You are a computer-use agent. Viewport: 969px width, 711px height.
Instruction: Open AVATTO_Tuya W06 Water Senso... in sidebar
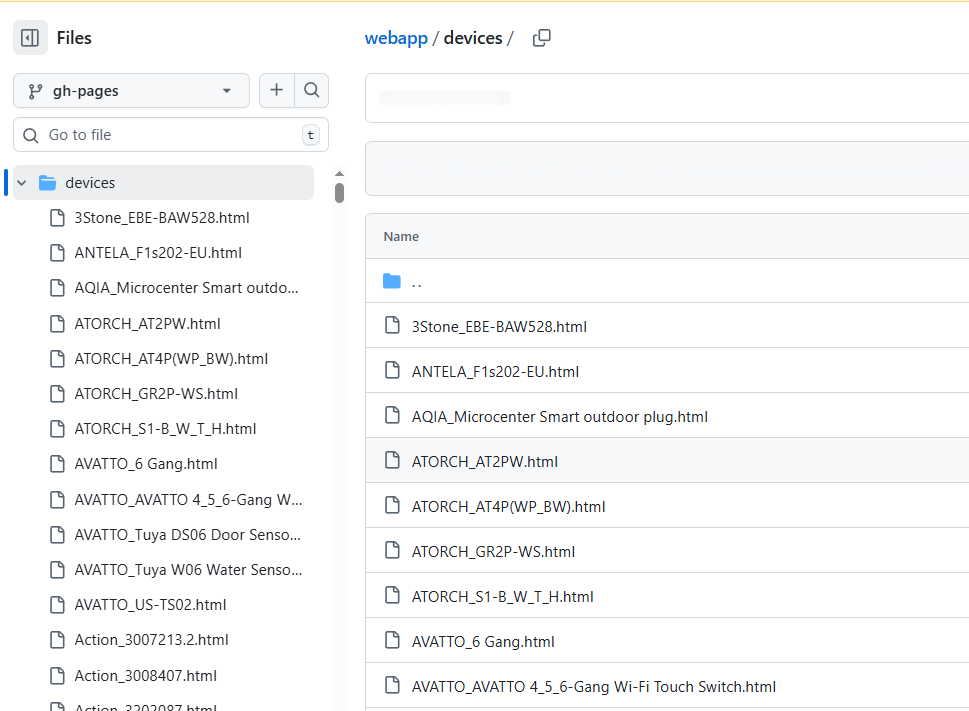point(188,570)
